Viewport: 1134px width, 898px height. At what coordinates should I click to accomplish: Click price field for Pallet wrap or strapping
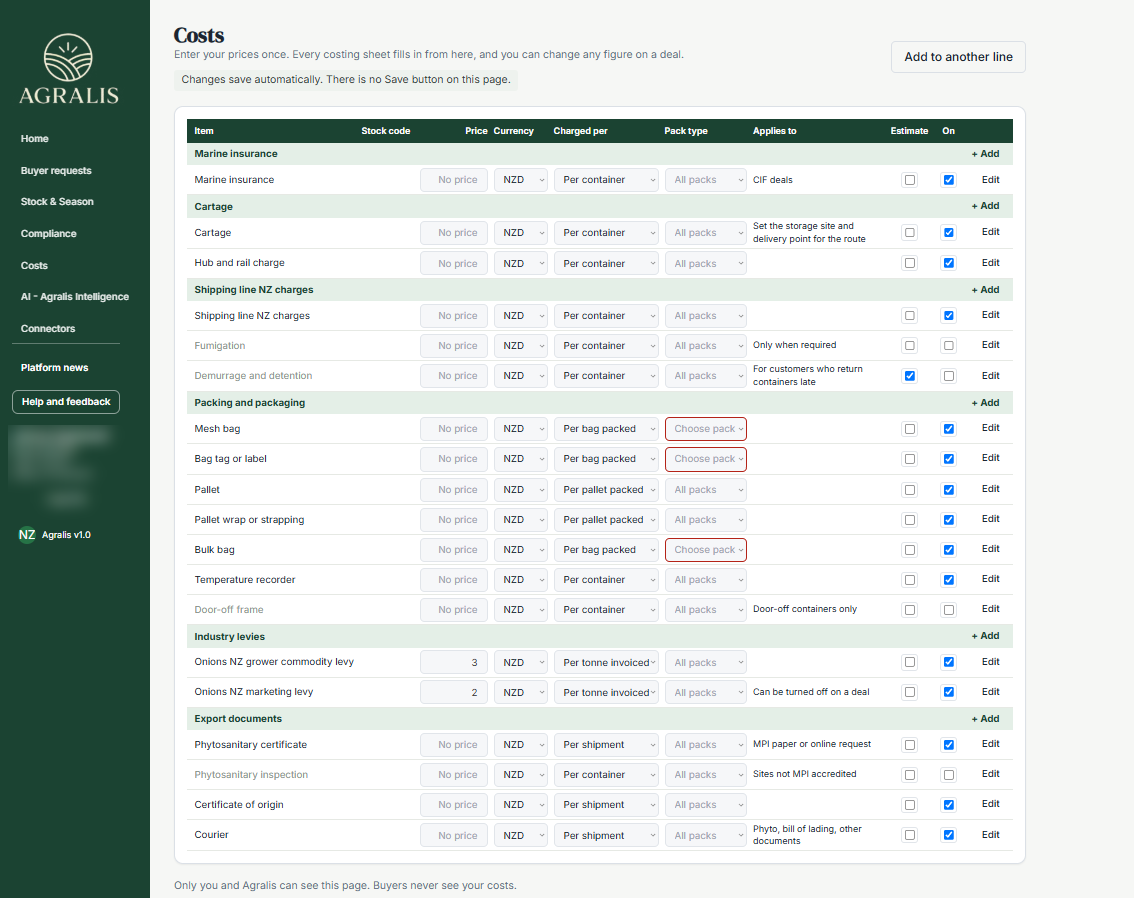[x=454, y=520]
